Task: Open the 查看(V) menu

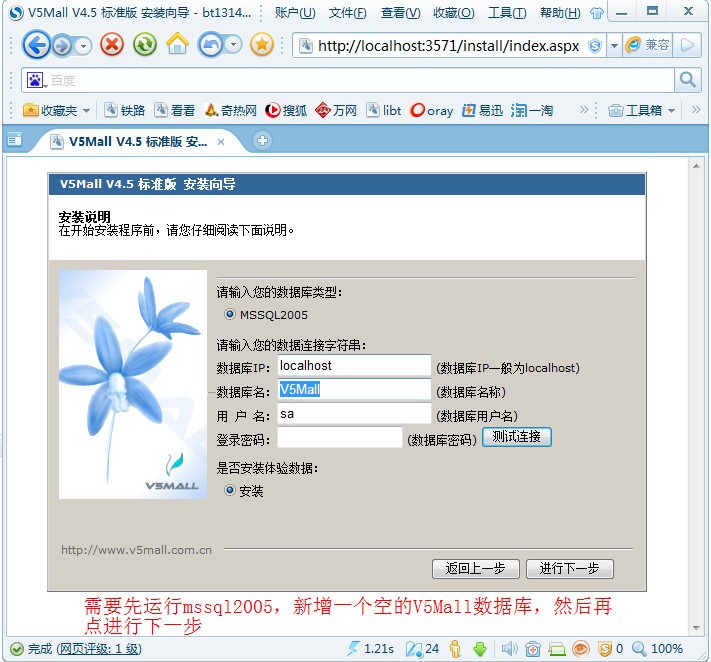Action: coord(400,13)
